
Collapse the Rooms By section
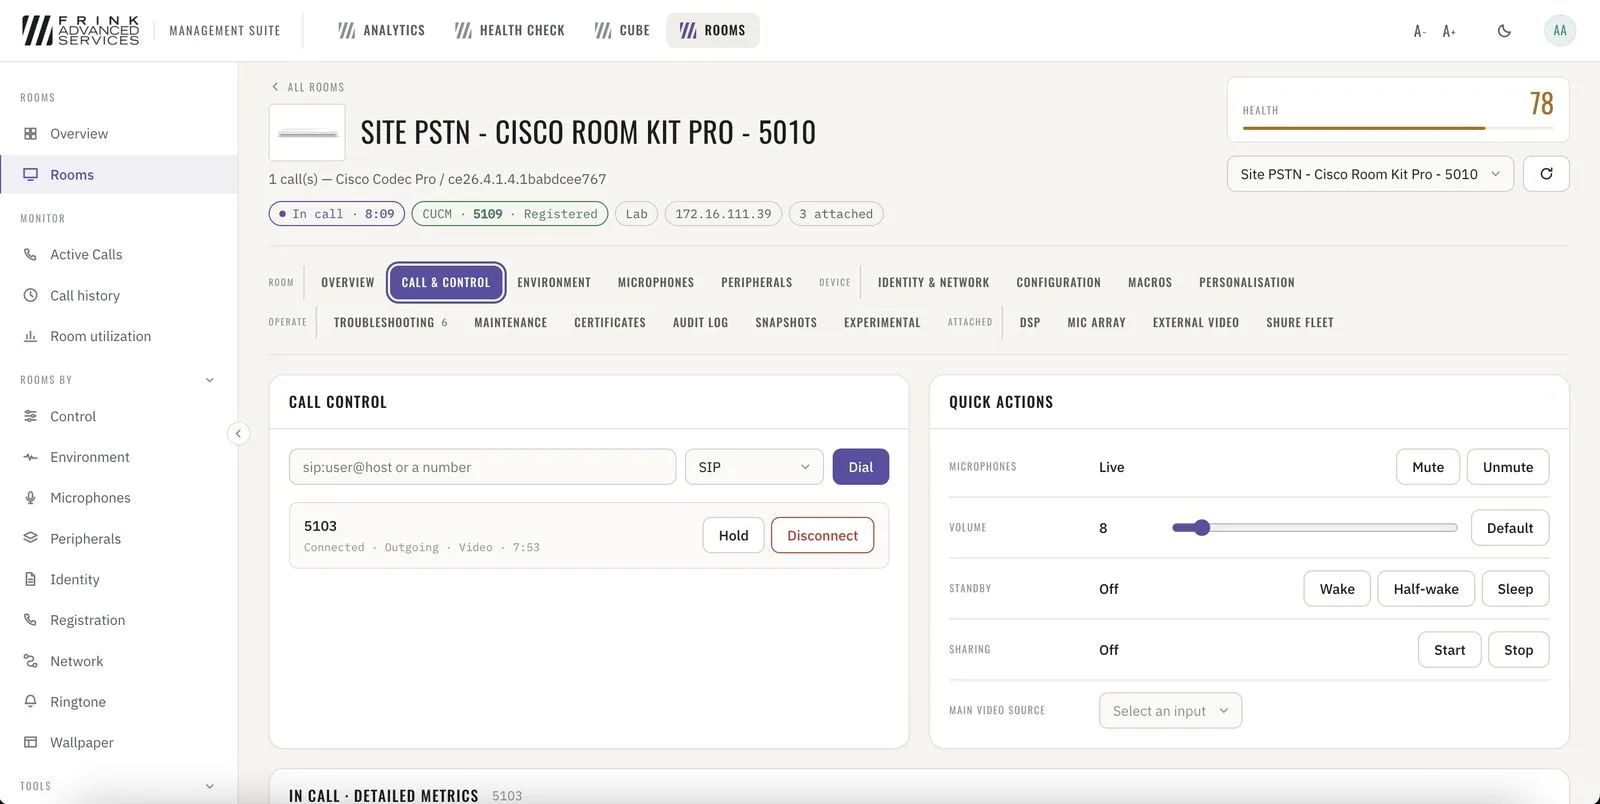pos(209,380)
